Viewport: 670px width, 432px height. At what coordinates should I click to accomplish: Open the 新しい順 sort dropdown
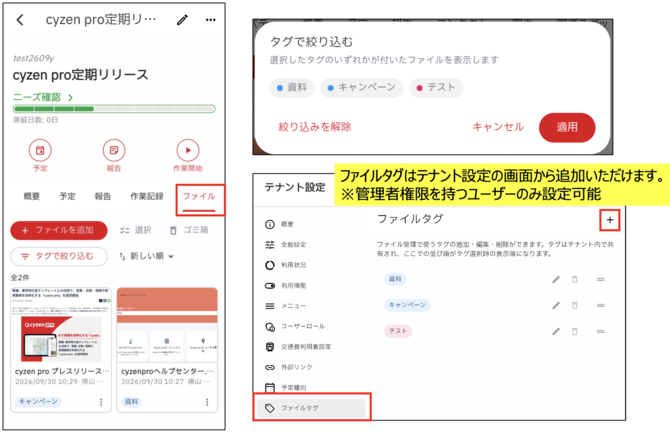point(147,256)
